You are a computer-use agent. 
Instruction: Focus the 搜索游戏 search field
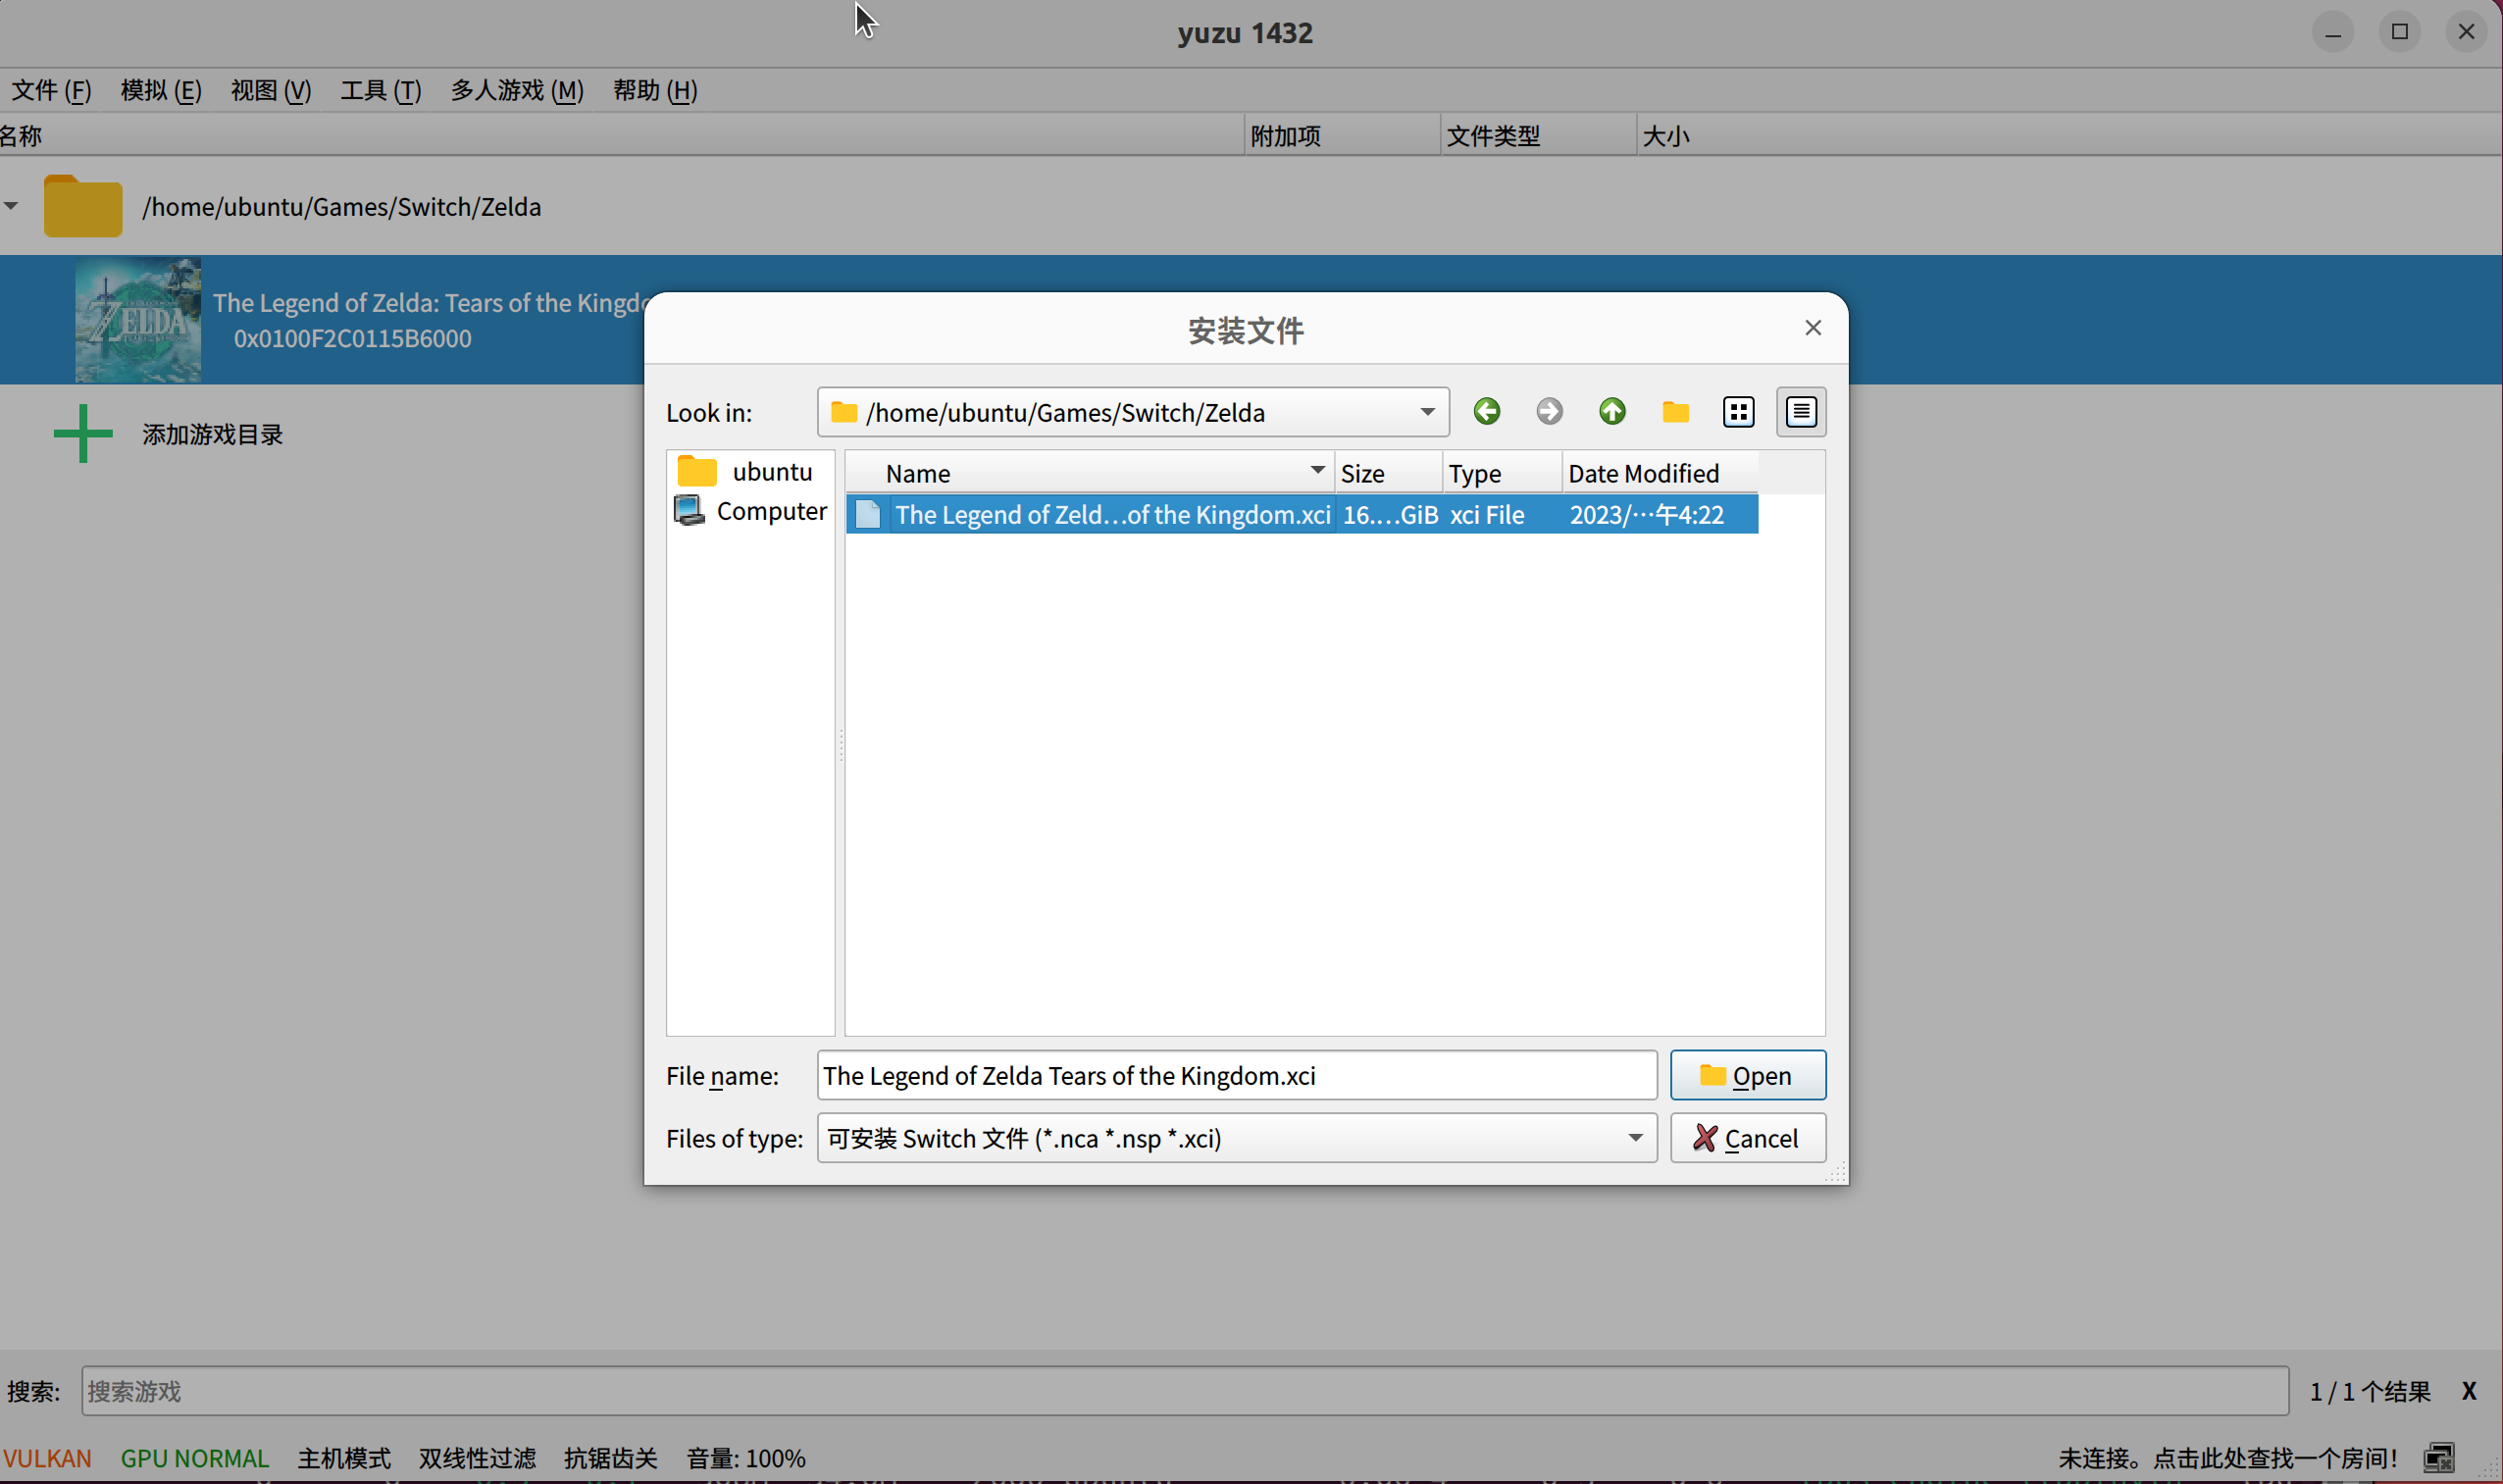click(1185, 1391)
